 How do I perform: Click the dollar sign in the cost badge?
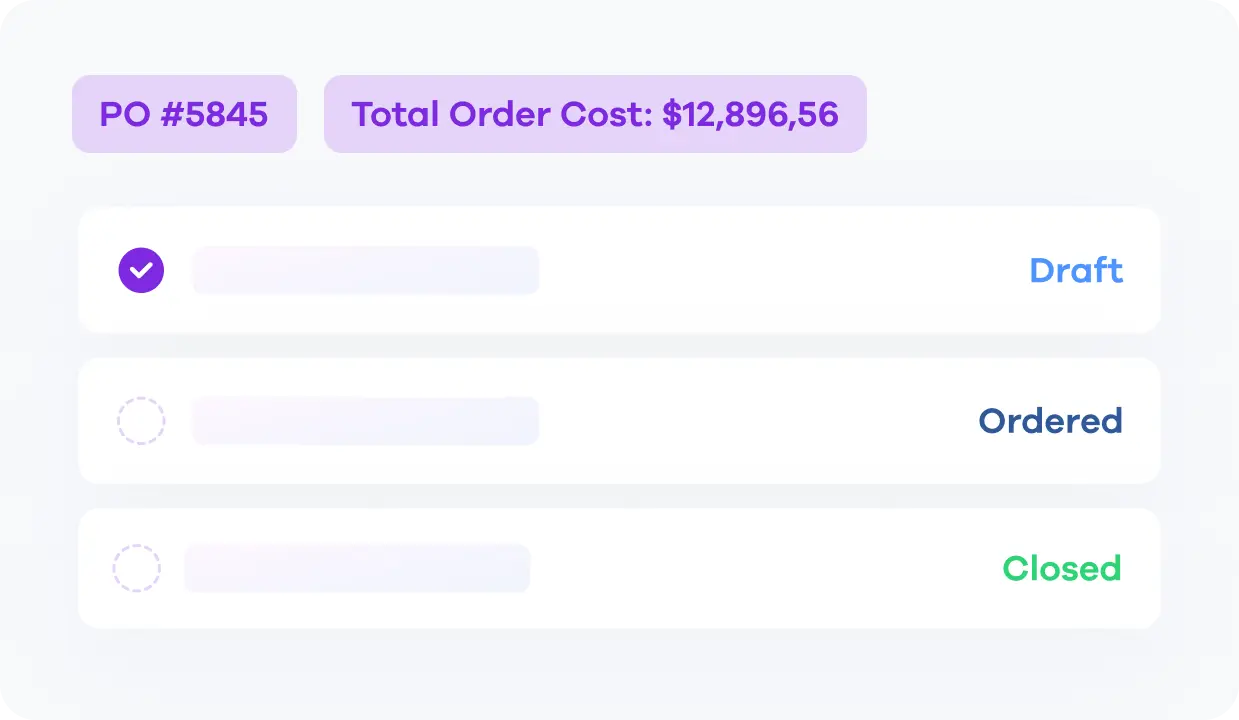click(671, 114)
